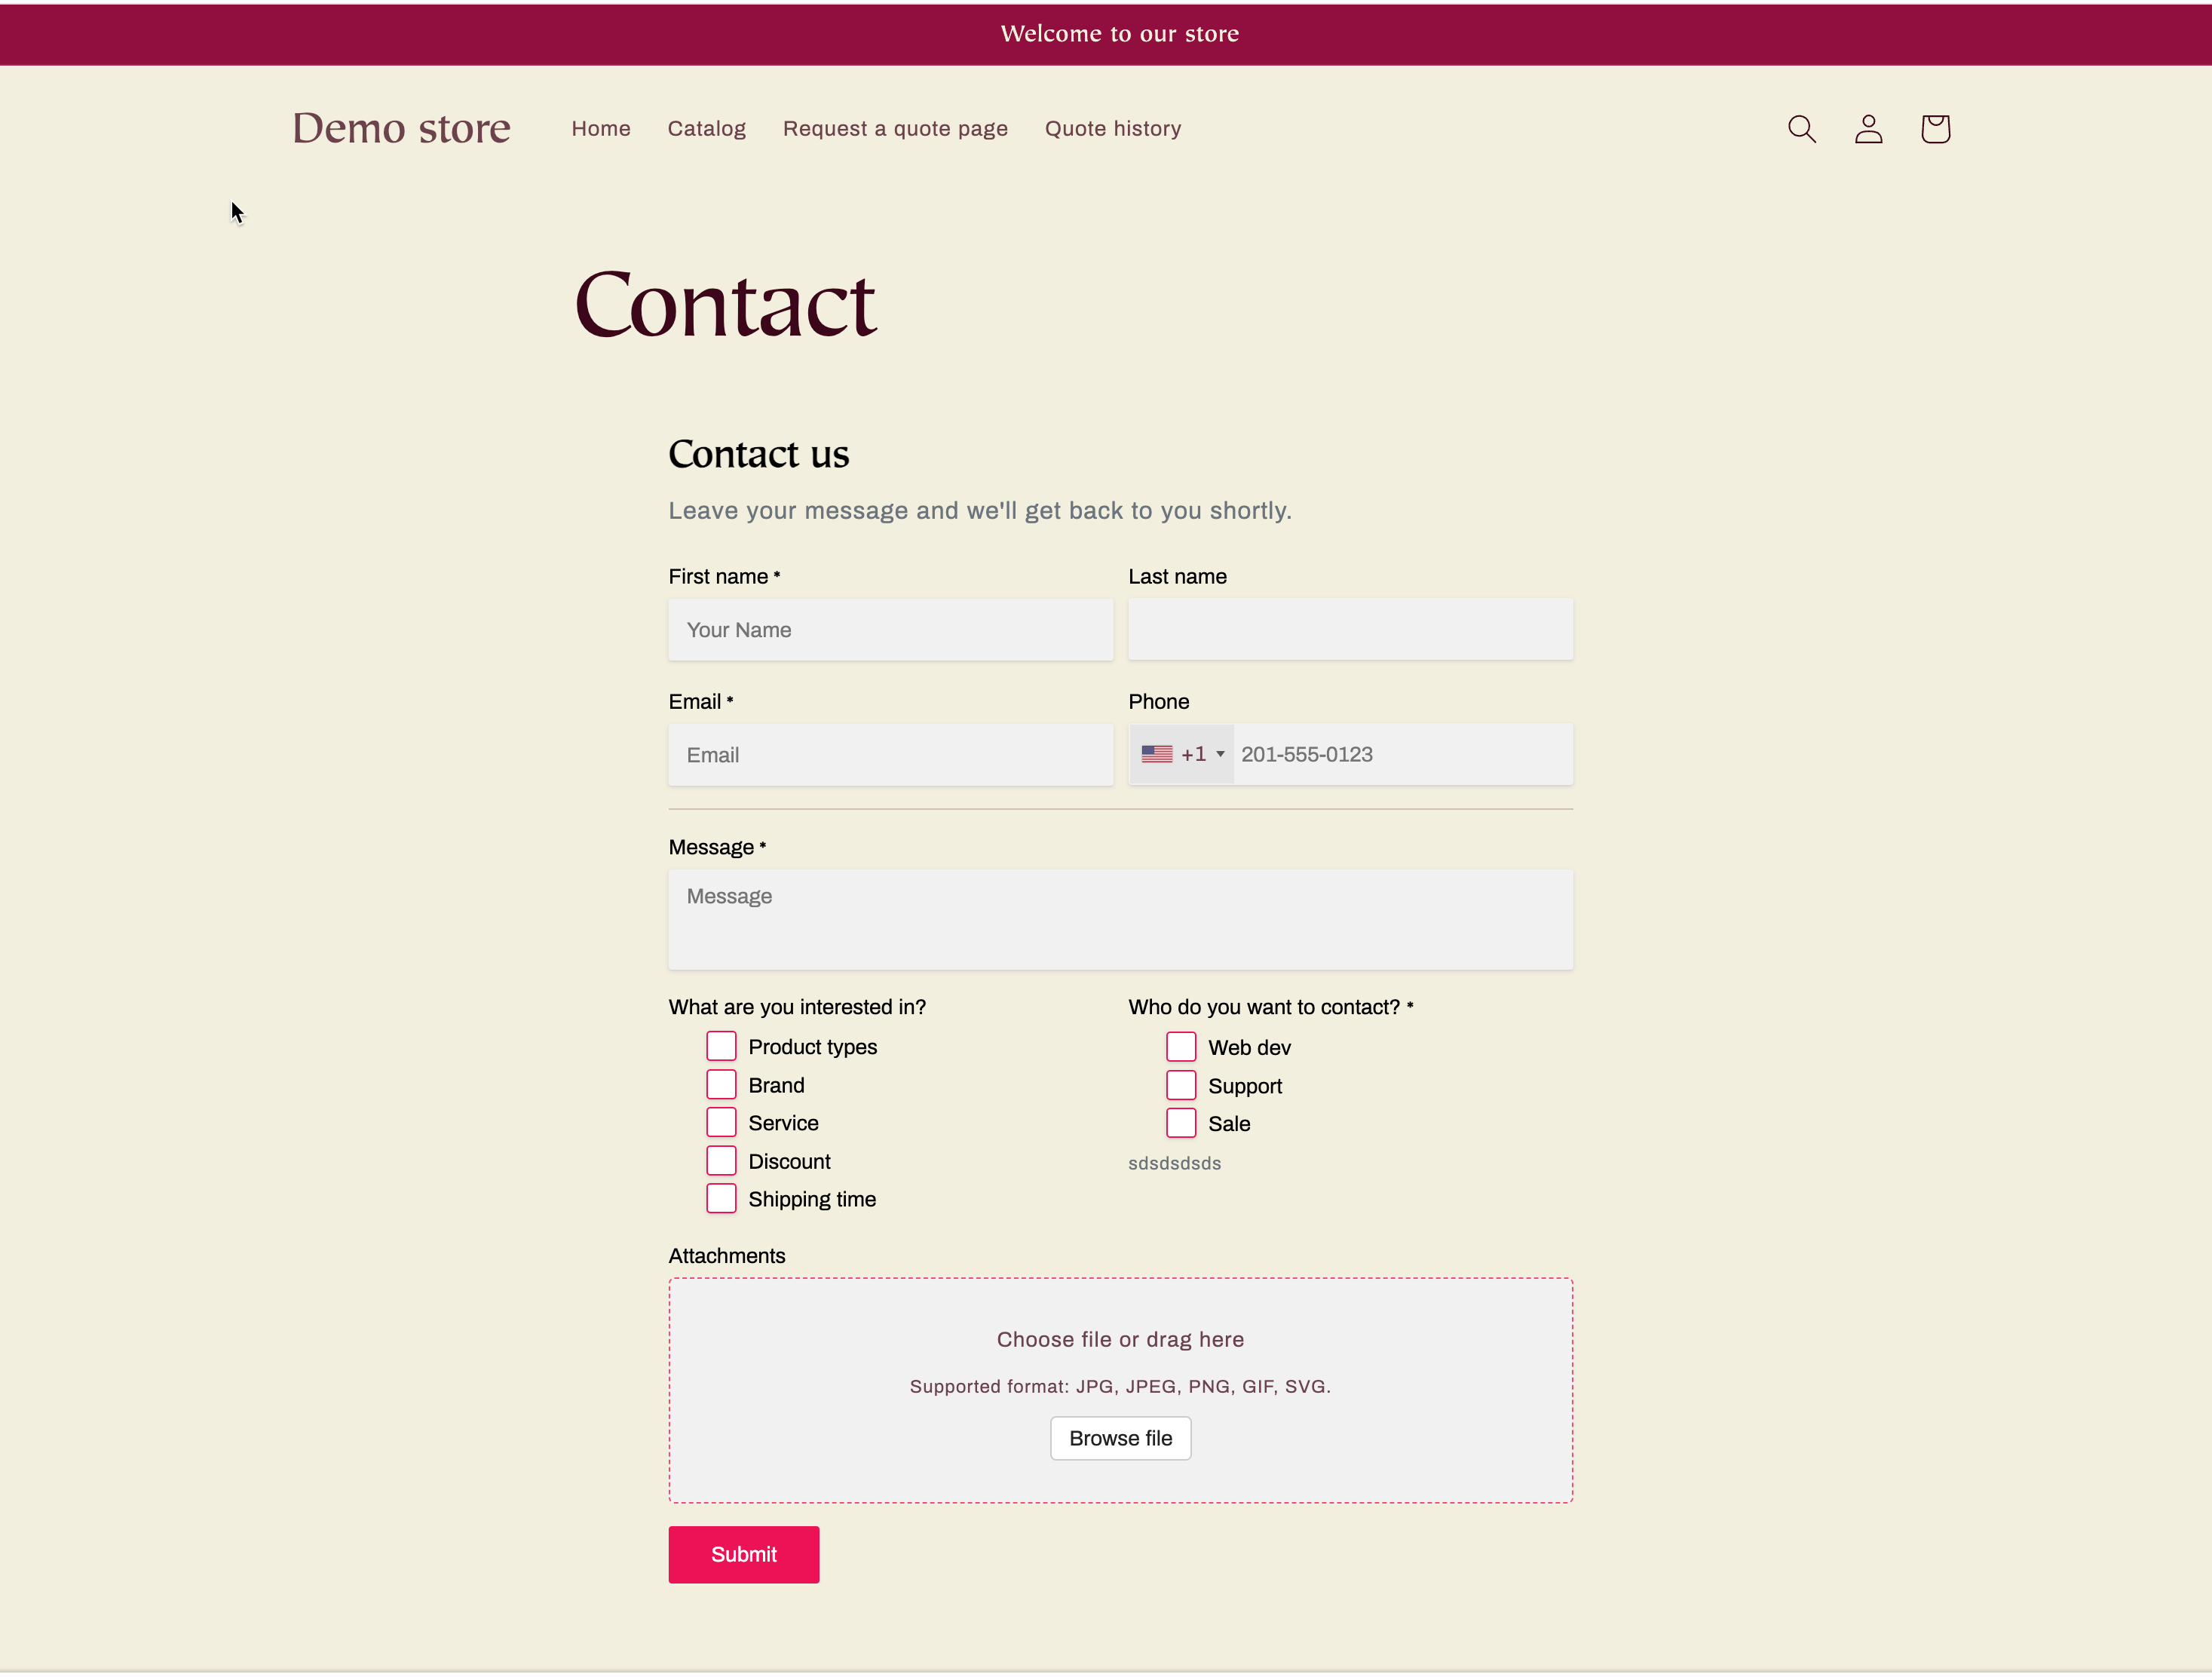Check the Sale checkbox
Viewport: 2212px width, 1677px height.
[x=1181, y=1122]
